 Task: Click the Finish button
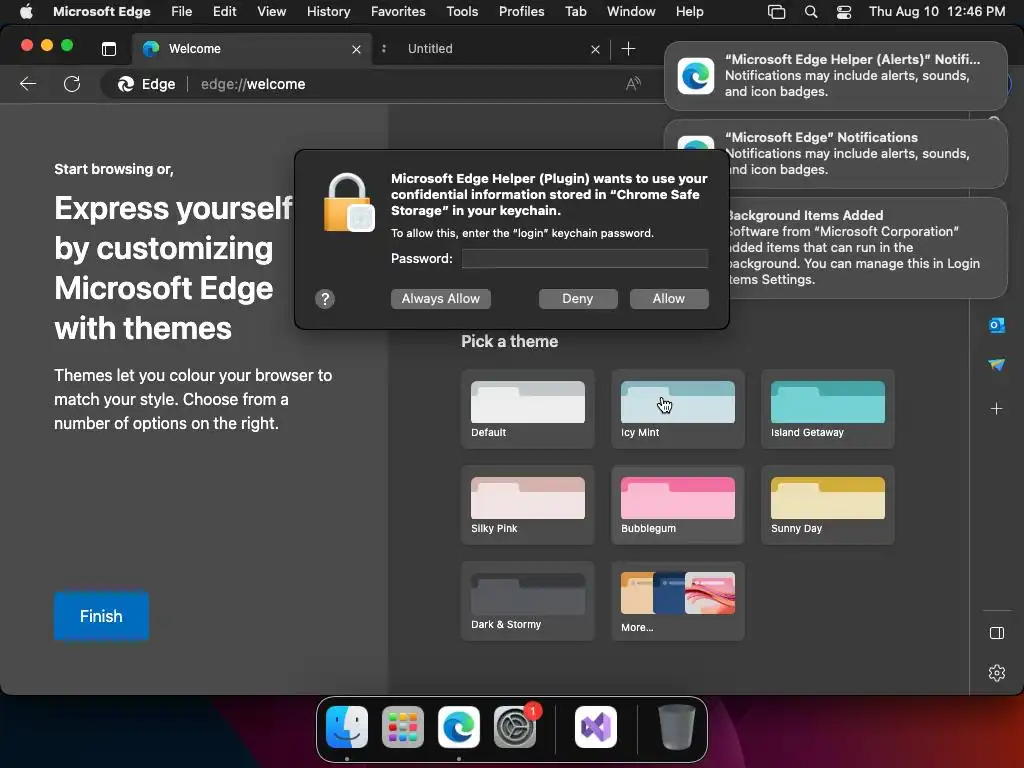coord(101,616)
